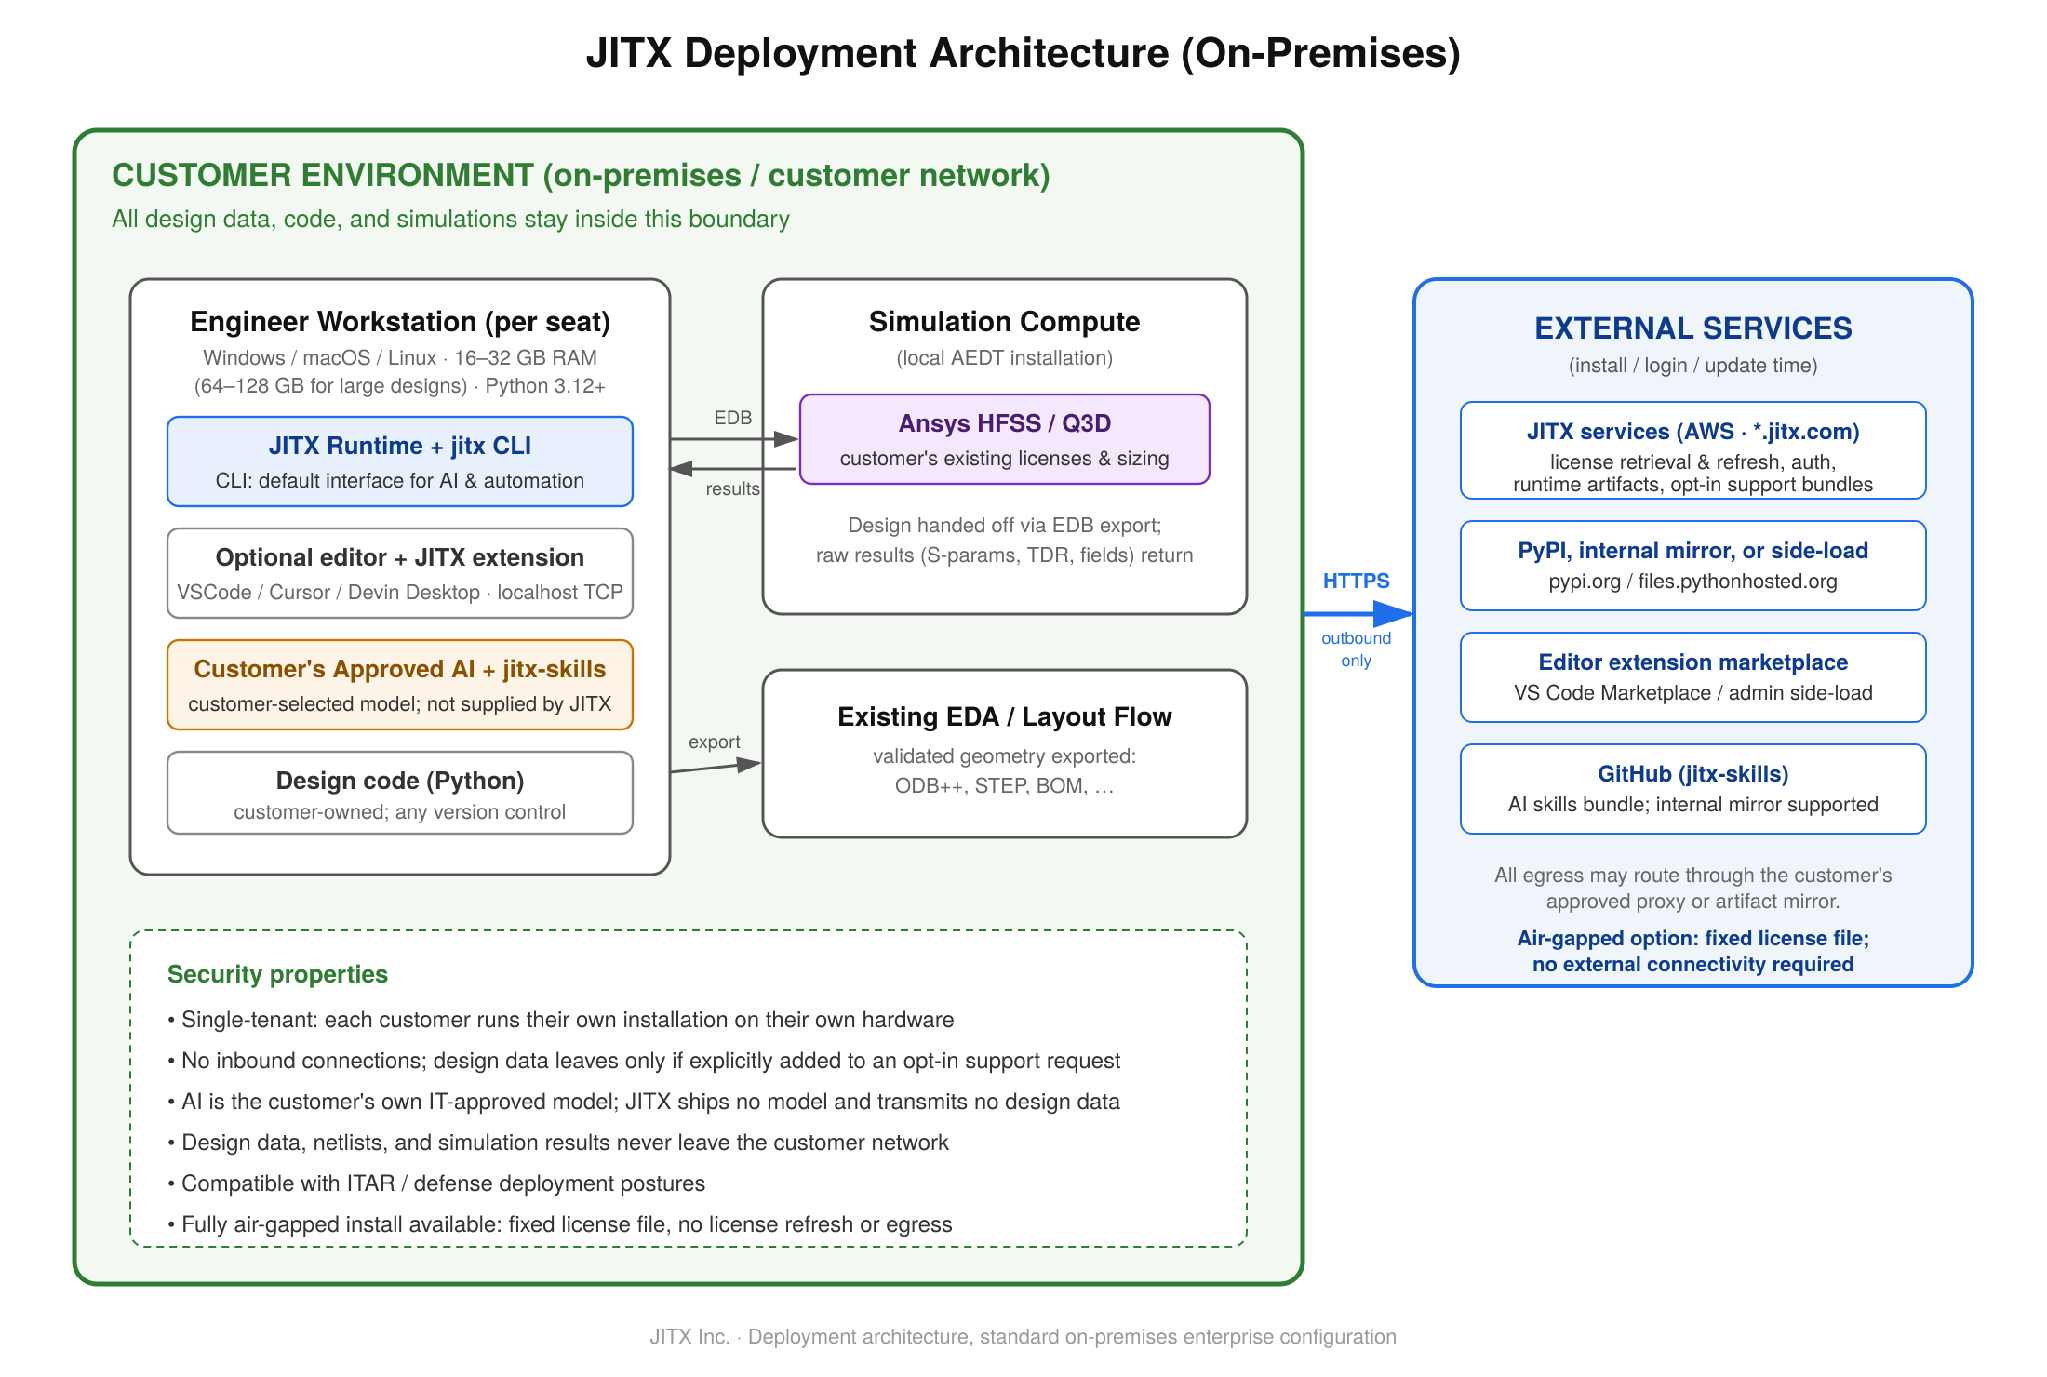The height and width of the screenshot is (1377, 2047).
Task: Click 'All egress may route through' note
Action: [x=1693, y=888]
